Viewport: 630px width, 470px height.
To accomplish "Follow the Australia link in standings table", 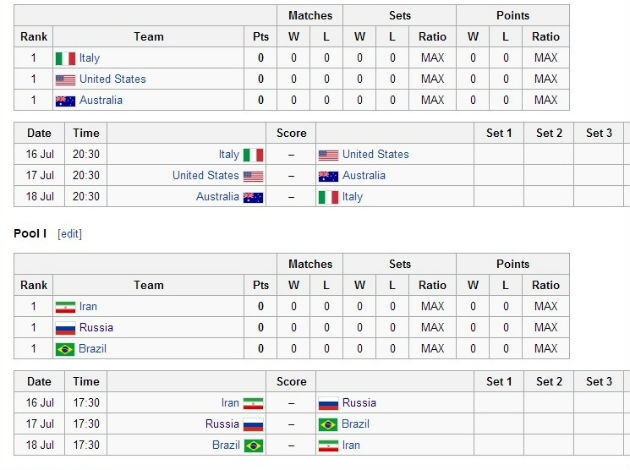I will 101,100.
